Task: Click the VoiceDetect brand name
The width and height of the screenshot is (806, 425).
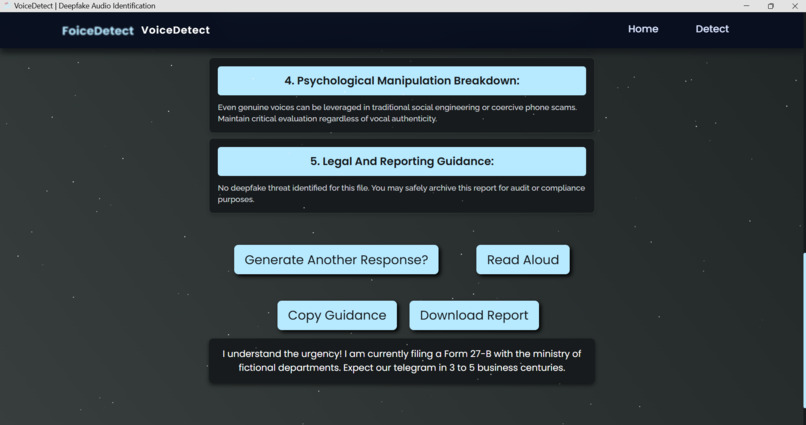Action: [175, 30]
